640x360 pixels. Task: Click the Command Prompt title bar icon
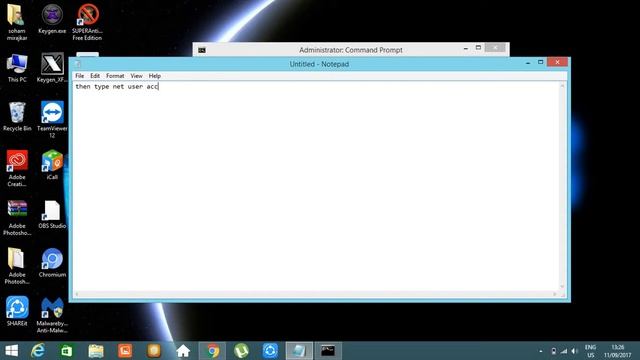(x=202, y=50)
